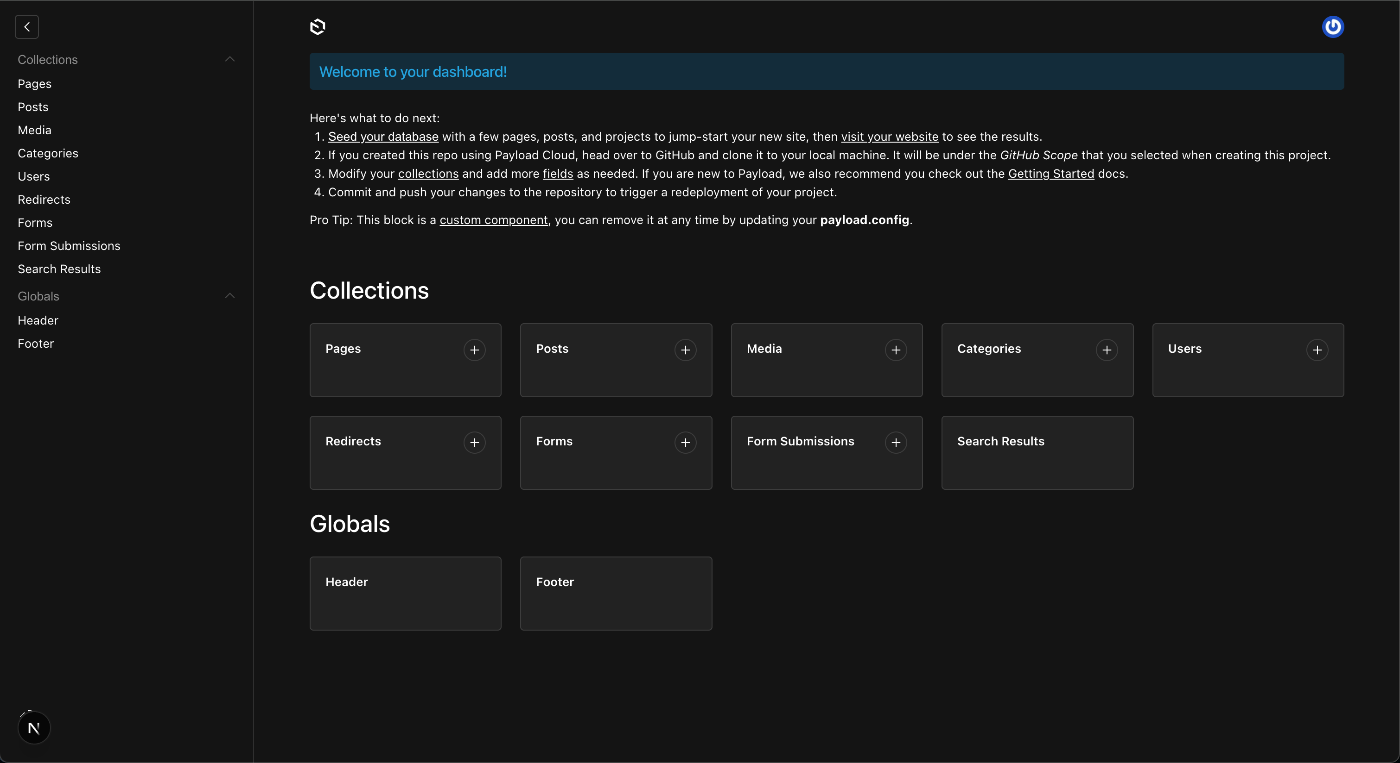This screenshot has width=1400, height=763.
Task: Click the Collections heading above the cards
Action: pyautogui.click(x=369, y=291)
